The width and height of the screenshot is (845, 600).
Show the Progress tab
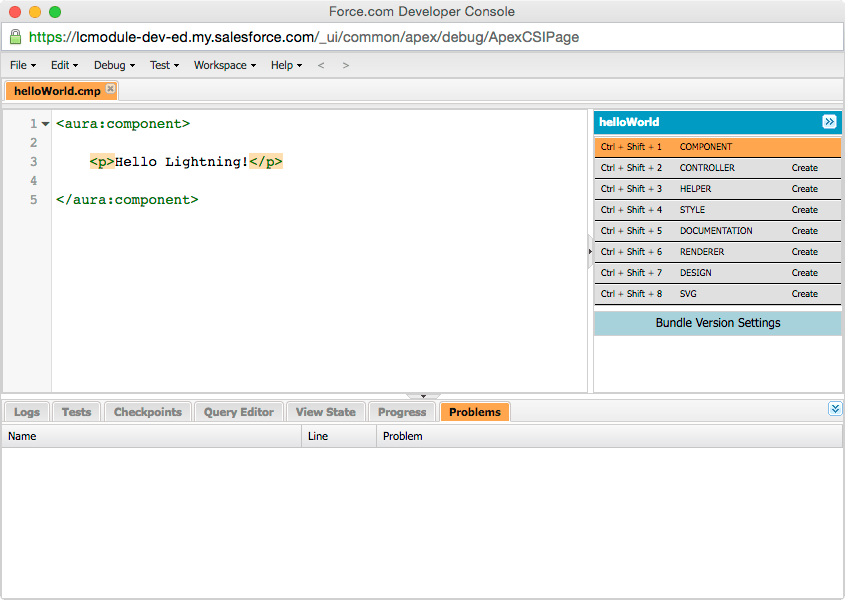tap(402, 412)
